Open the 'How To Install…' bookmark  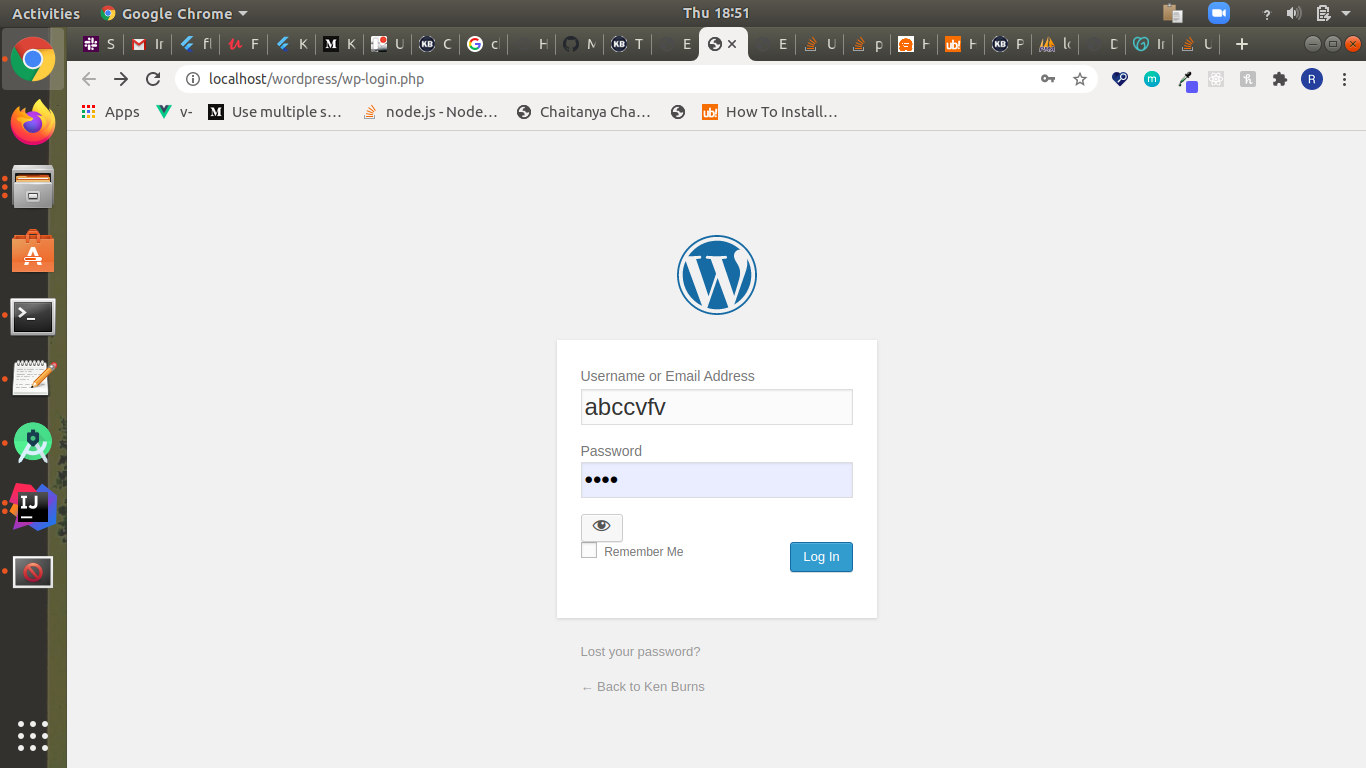[x=769, y=112]
